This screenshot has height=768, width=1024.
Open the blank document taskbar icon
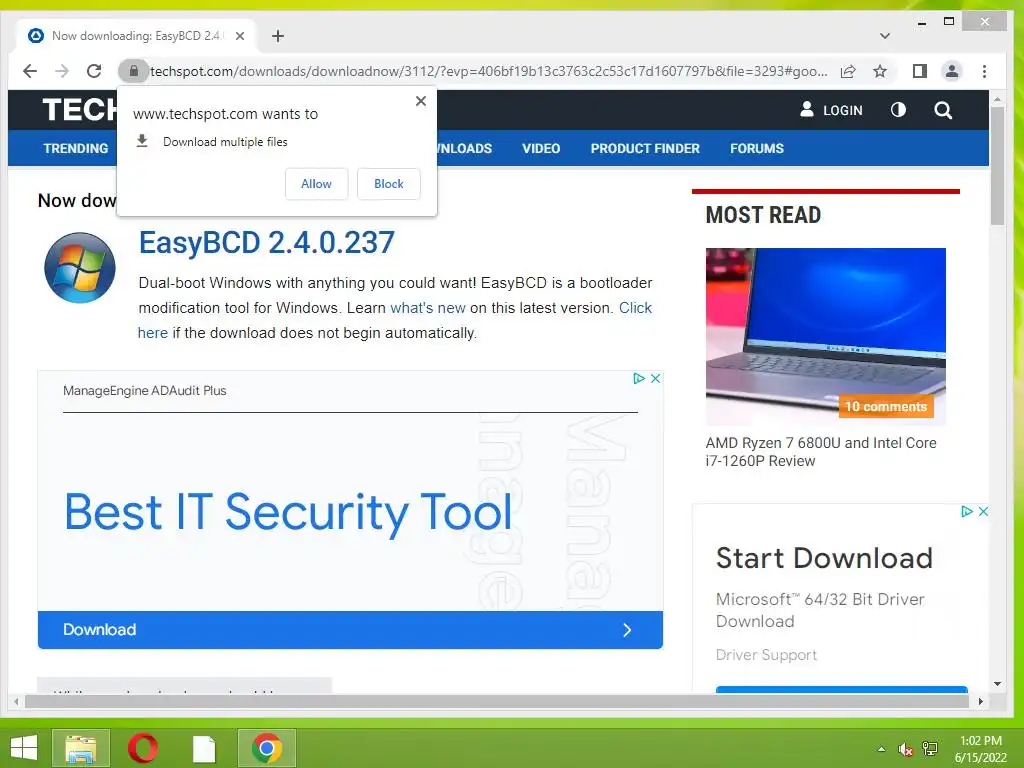click(x=204, y=748)
